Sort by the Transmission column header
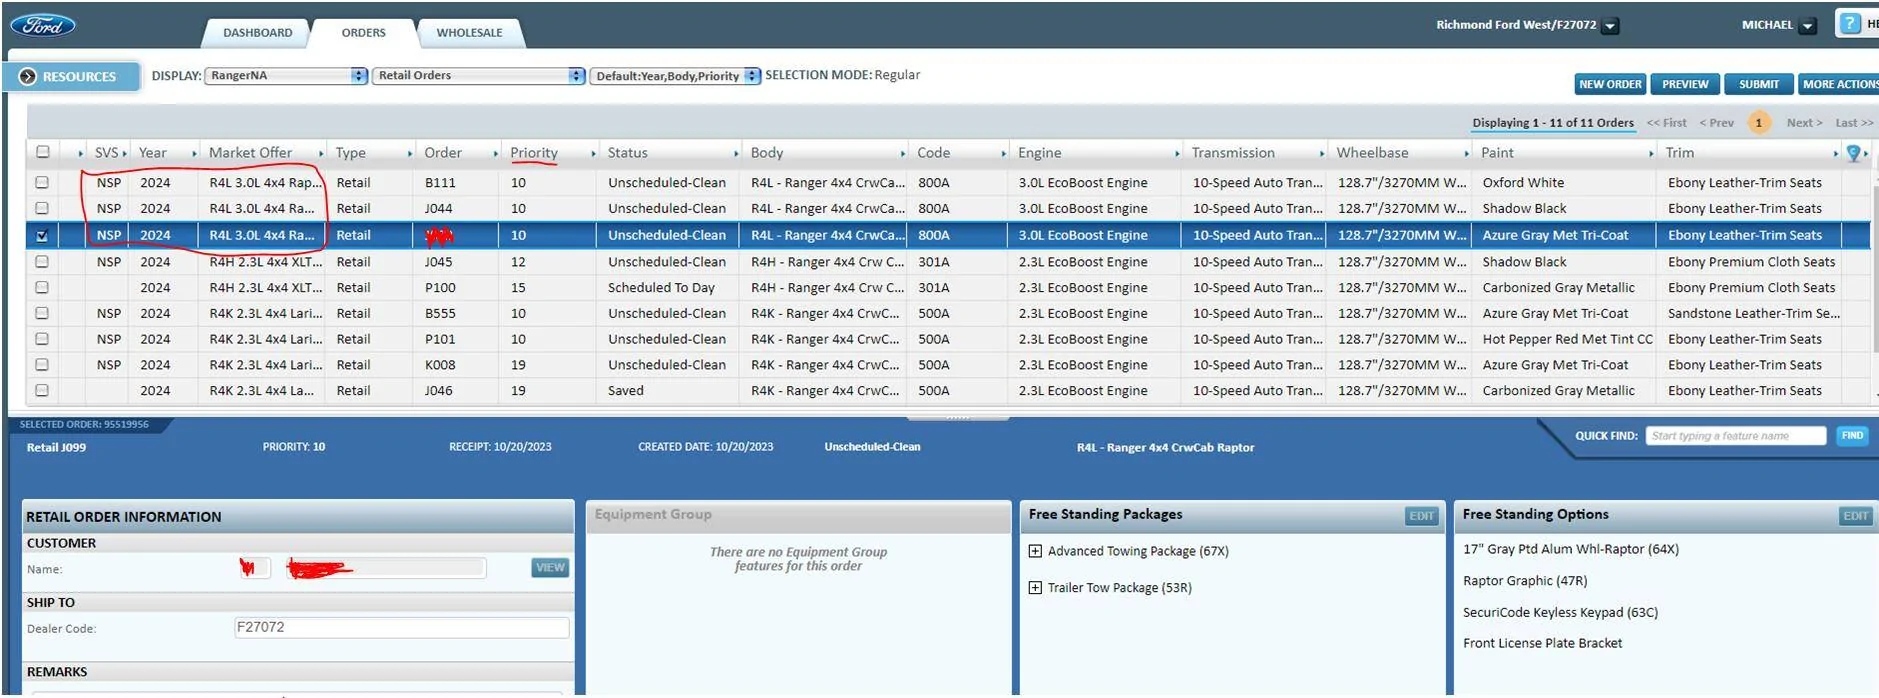The width and height of the screenshot is (1879, 698). (x=1233, y=153)
